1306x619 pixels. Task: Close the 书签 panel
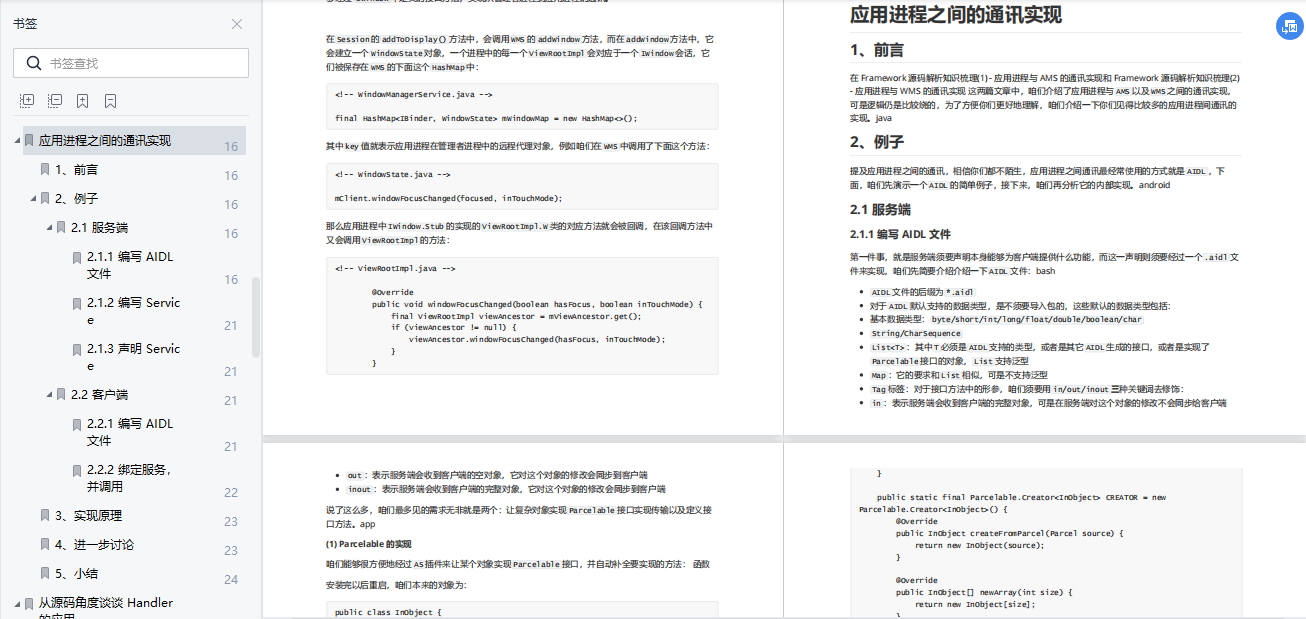click(x=236, y=24)
